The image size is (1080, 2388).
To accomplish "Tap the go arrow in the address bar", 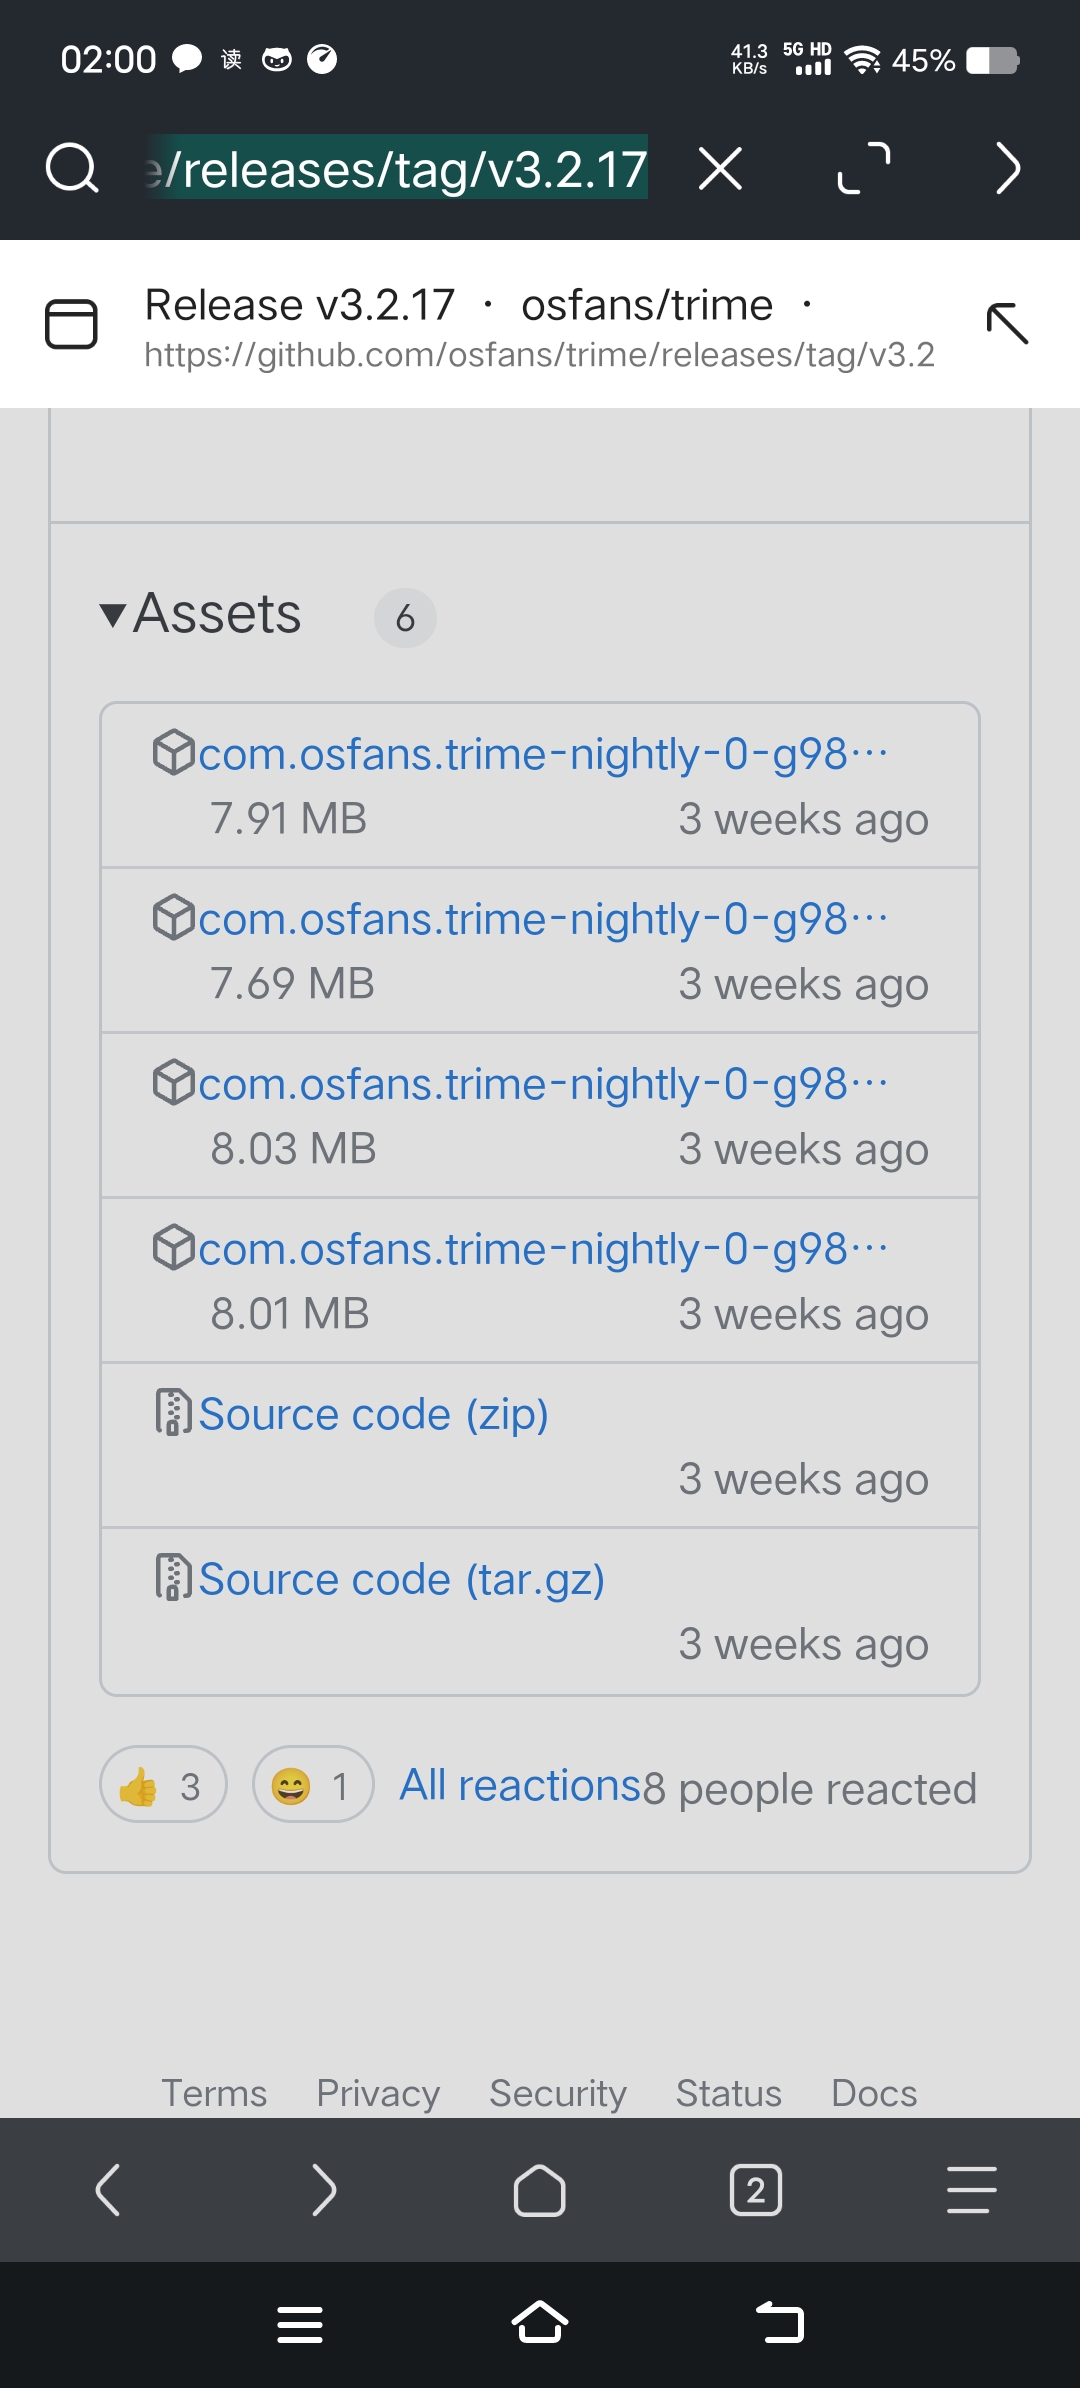I will tap(1008, 168).
